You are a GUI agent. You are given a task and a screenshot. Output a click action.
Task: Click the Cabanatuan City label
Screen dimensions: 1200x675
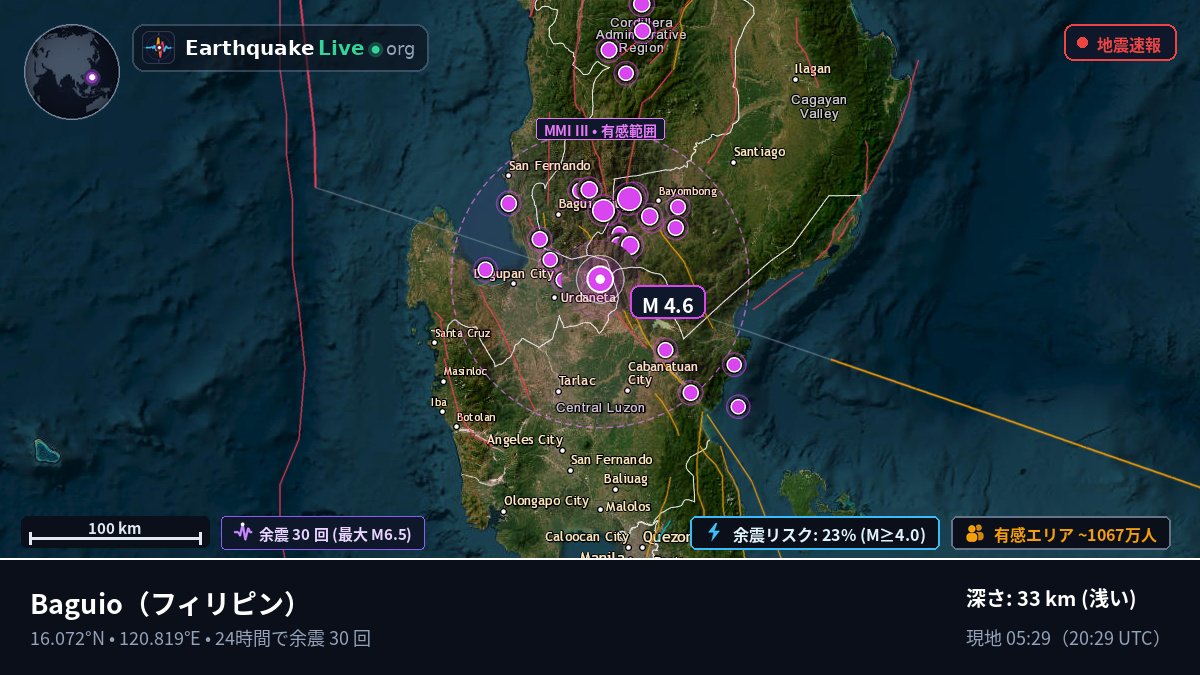coord(663,373)
